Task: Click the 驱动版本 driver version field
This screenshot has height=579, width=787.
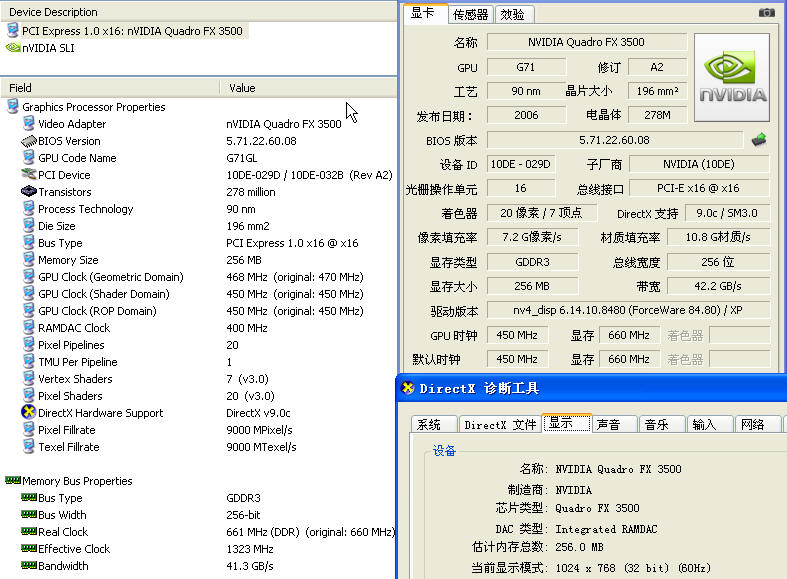Action: point(628,310)
